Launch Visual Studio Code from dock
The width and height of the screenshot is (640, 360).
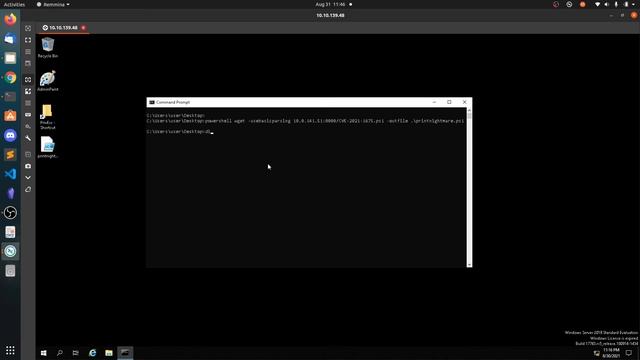coord(10,174)
